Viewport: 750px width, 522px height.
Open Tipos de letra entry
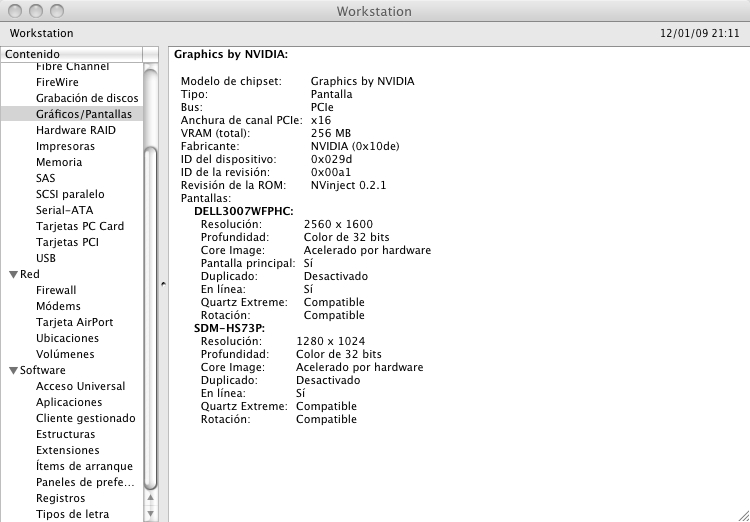[72, 514]
